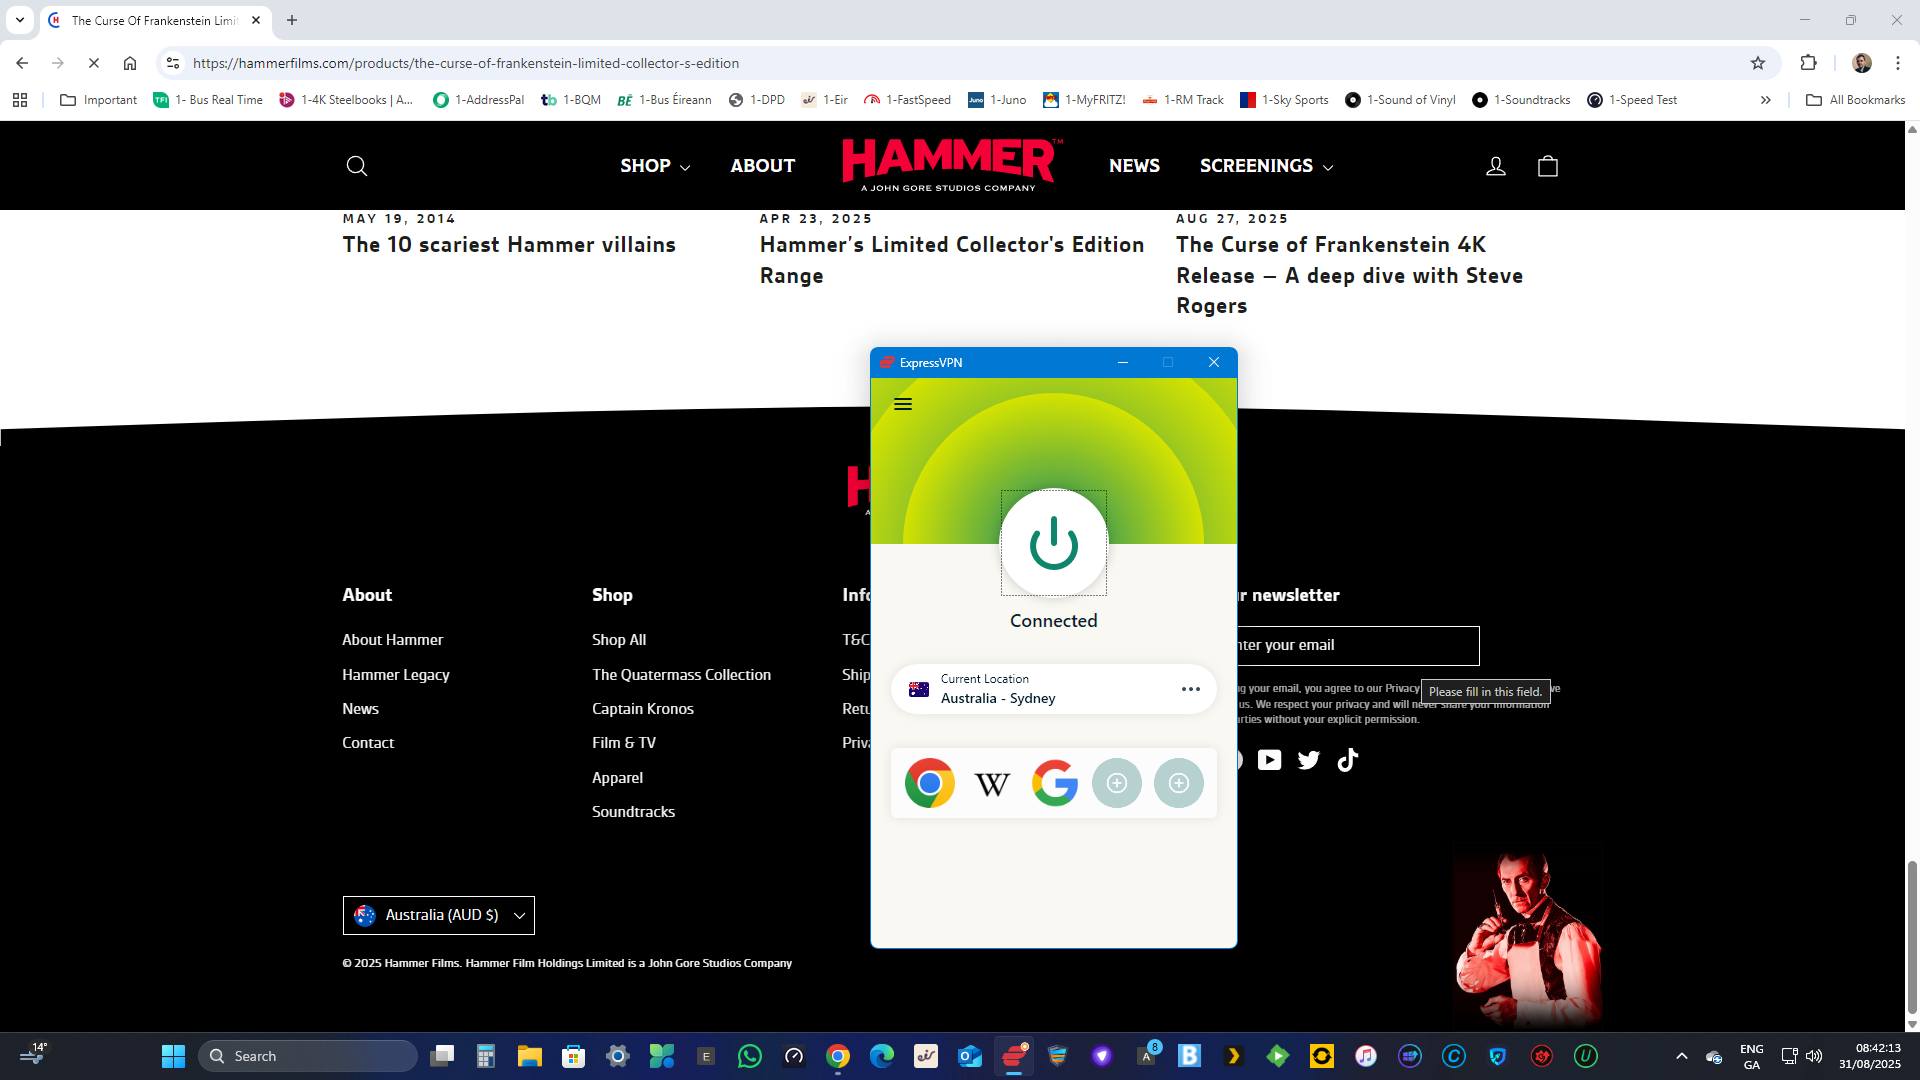This screenshot has height=1080, width=1920.
Task: Expand the SCREENINGS navigation dropdown
Action: tap(1266, 166)
